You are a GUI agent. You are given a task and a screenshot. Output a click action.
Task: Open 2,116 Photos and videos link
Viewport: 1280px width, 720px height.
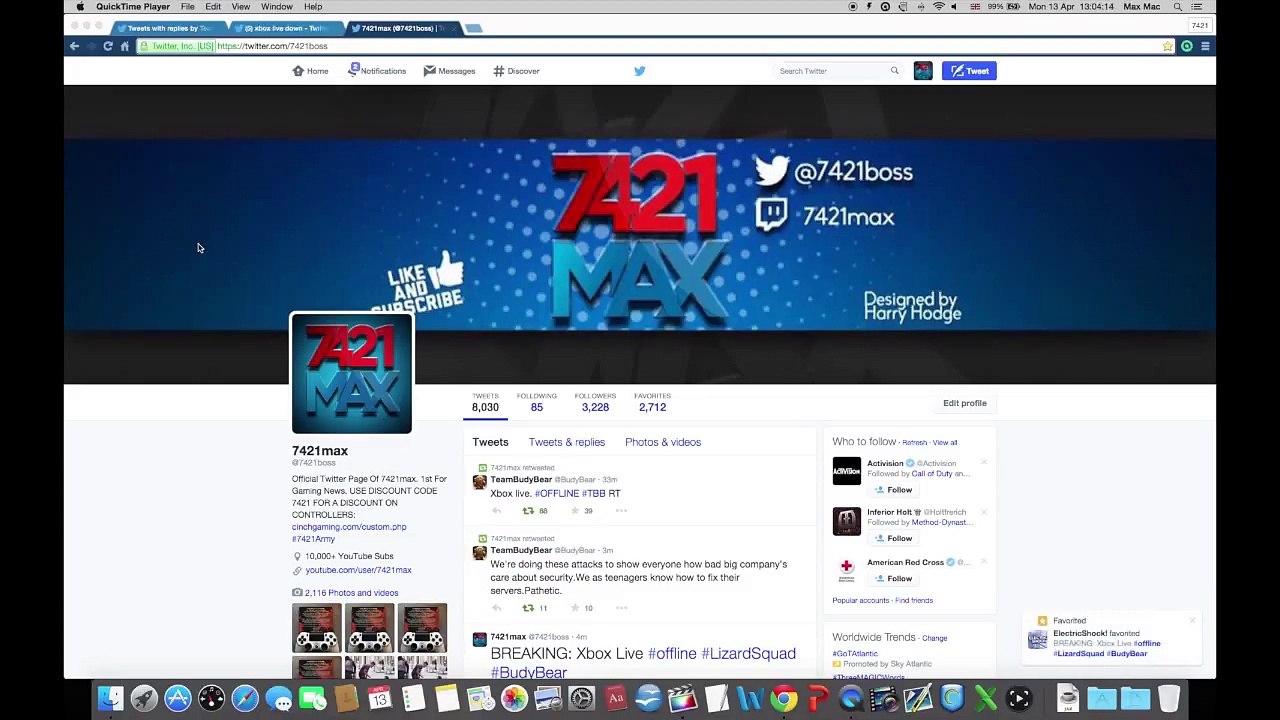pyautogui.click(x=351, y=593)
